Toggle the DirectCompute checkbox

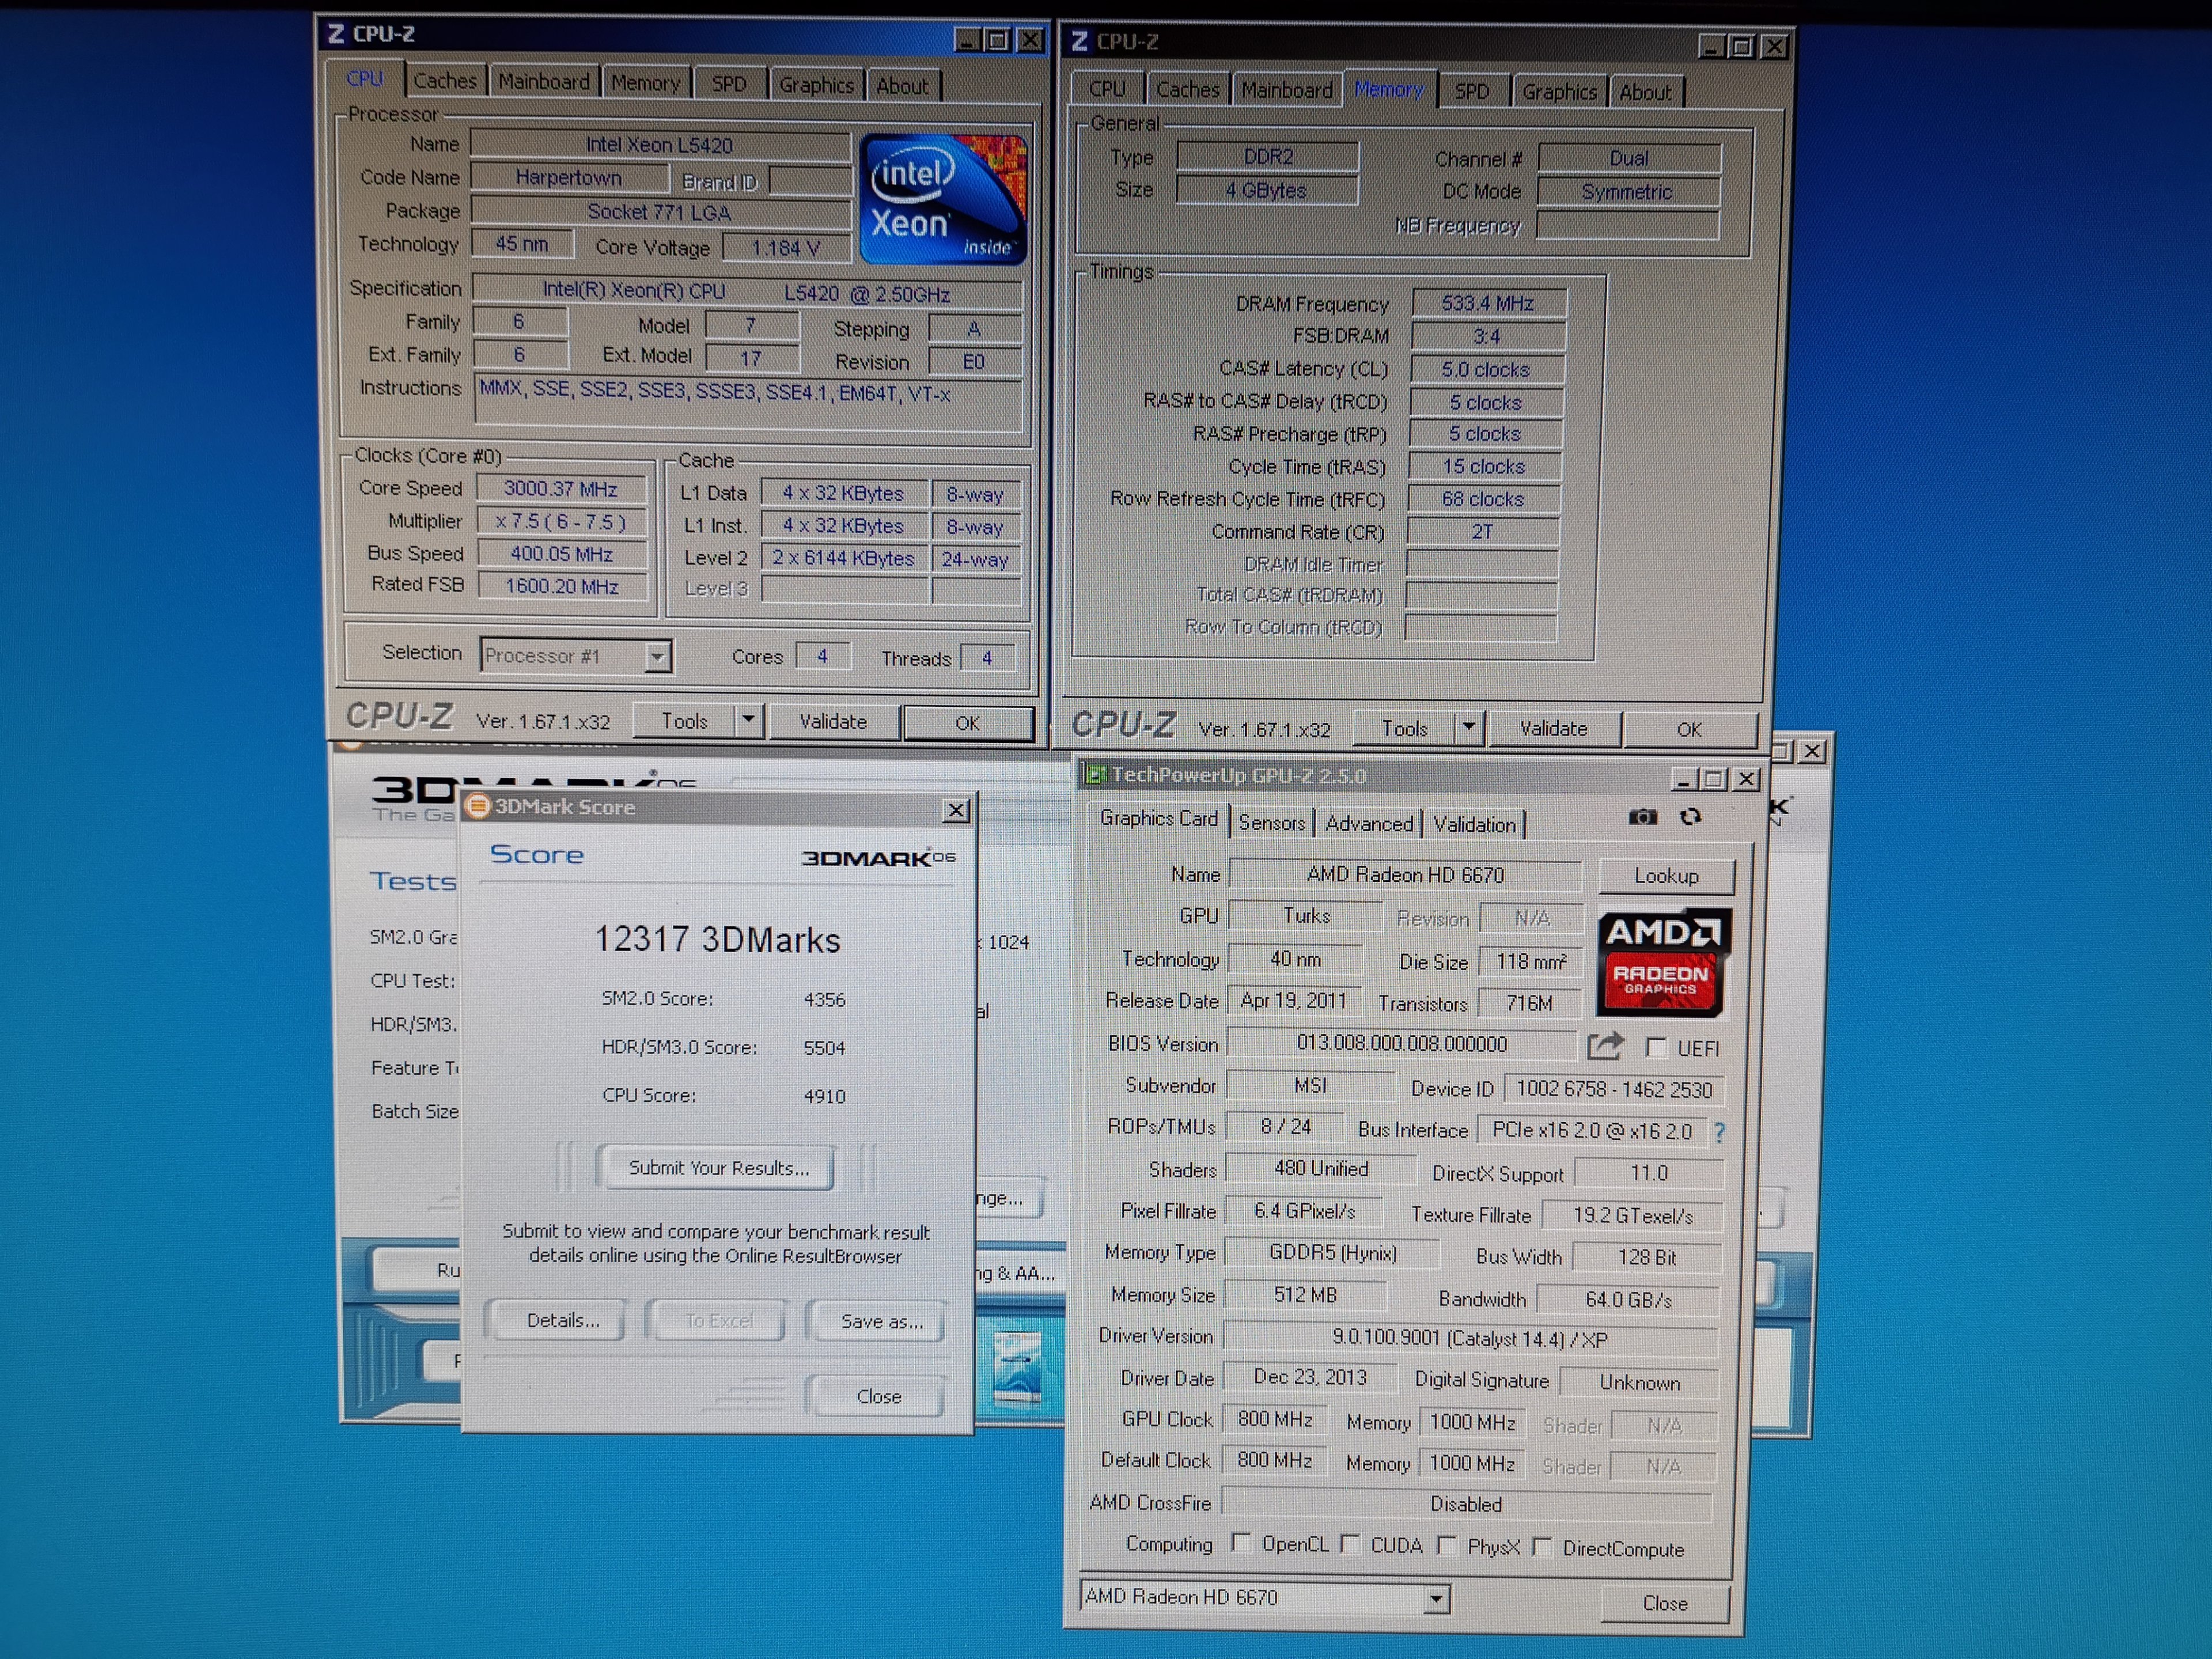(x=1542, y=1547)
